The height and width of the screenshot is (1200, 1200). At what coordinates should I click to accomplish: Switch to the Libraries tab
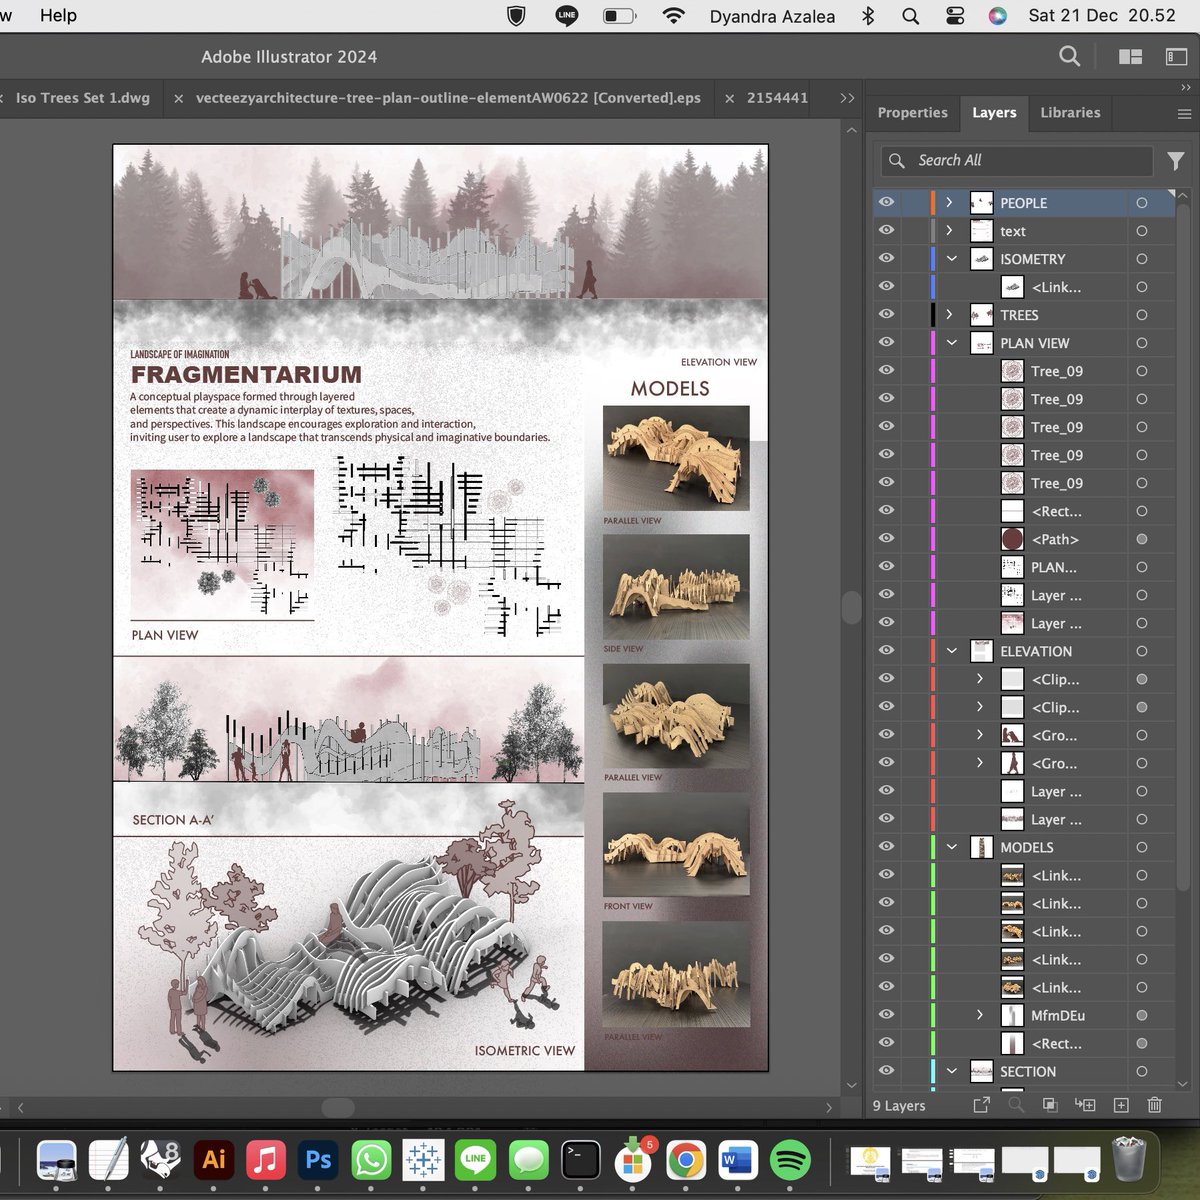1070,113
